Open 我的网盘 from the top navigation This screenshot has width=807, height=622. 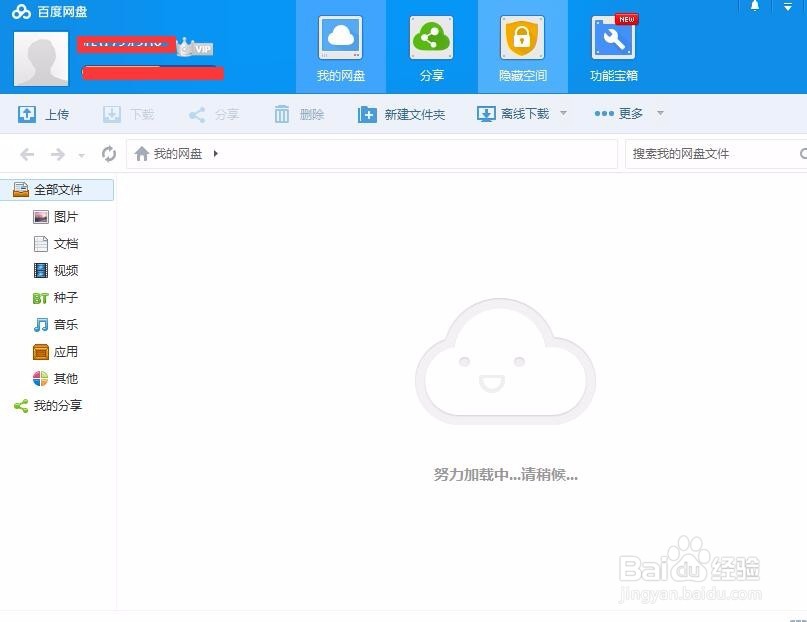(x=340, y=46)
